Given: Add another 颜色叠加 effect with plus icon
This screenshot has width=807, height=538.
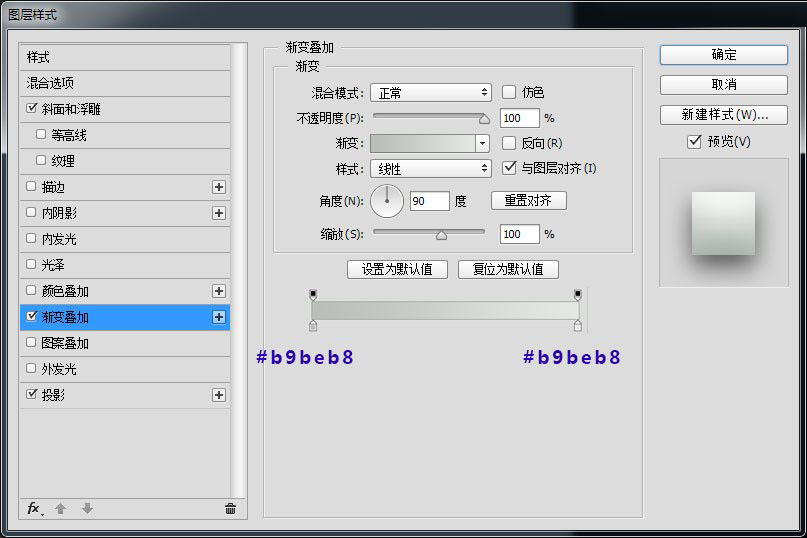Looking at the screenshot, I should (219, 291).
